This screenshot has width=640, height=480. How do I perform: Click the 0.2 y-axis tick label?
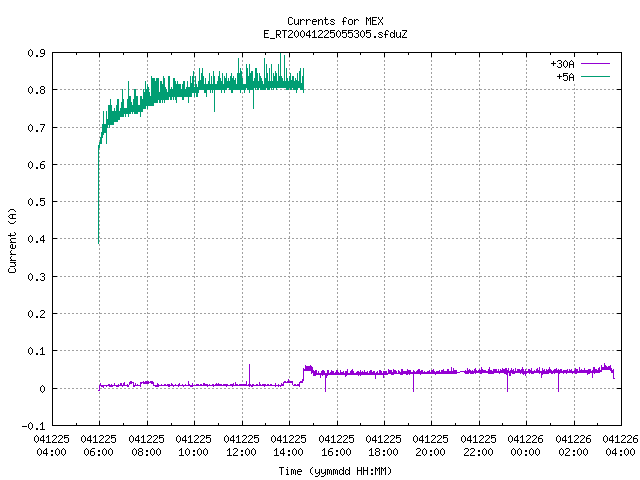(x=36, y=314)
